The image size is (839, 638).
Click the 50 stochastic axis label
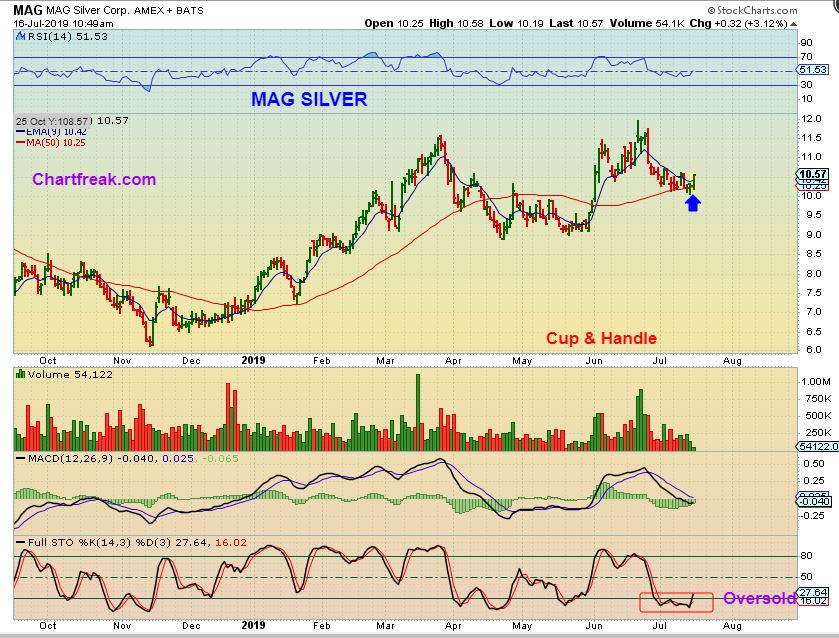(x=806, y=576)
